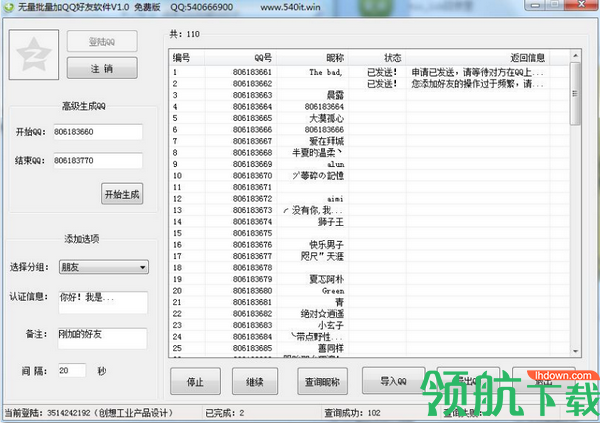Click the 已完成: 2 status entry
This screenshot has height=423, width=600.
point(225,413)
